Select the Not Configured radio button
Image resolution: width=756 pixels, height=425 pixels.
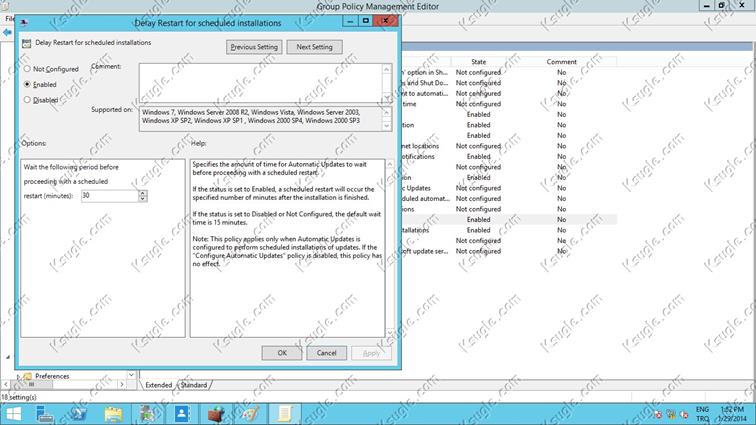click(x=27, y=69)
